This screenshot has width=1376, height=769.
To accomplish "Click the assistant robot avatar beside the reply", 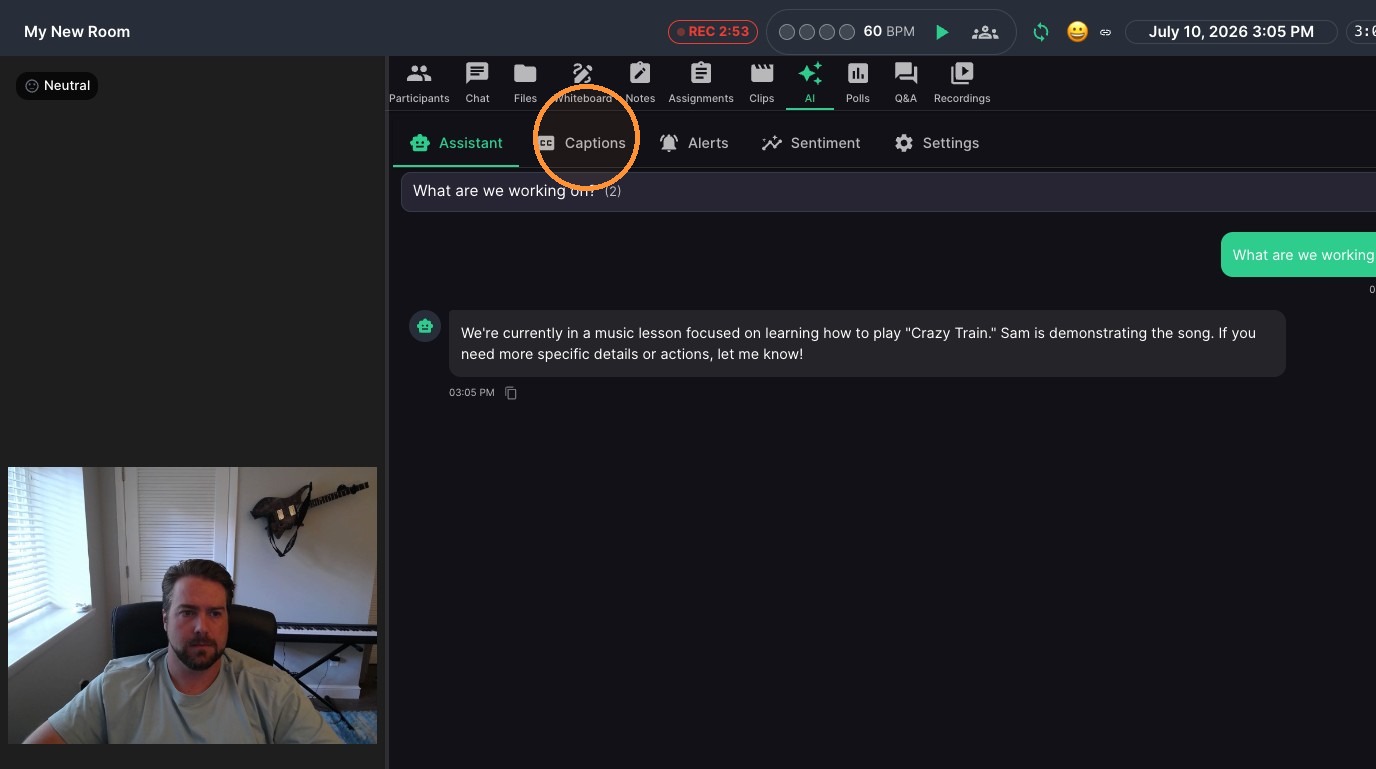I will coord(425,326).
